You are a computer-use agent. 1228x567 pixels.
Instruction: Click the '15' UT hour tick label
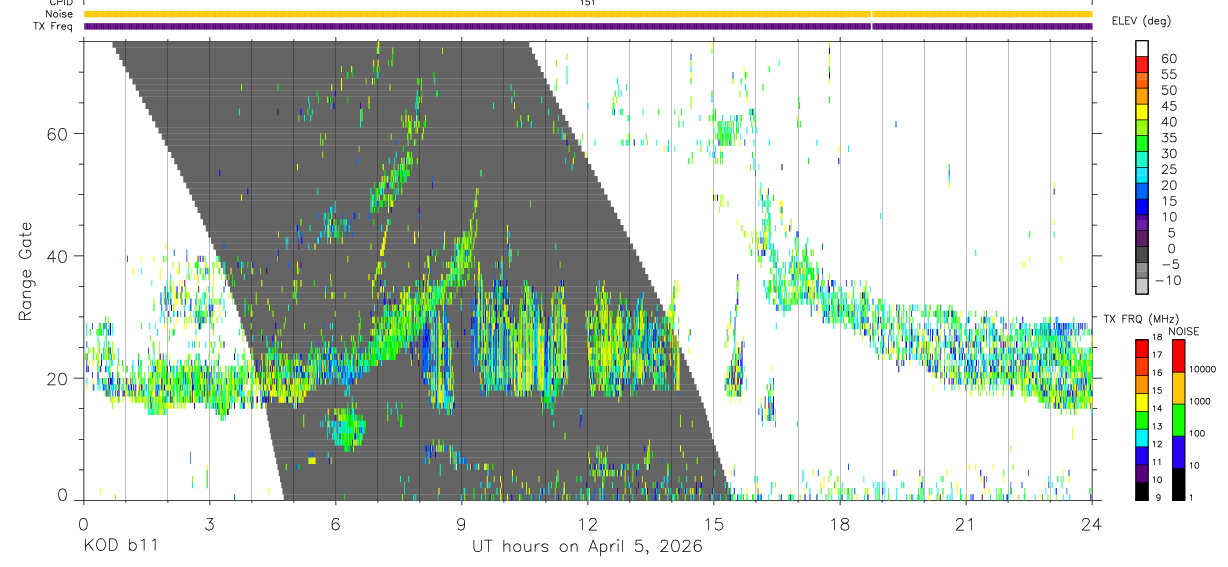[x=714, y=524]
